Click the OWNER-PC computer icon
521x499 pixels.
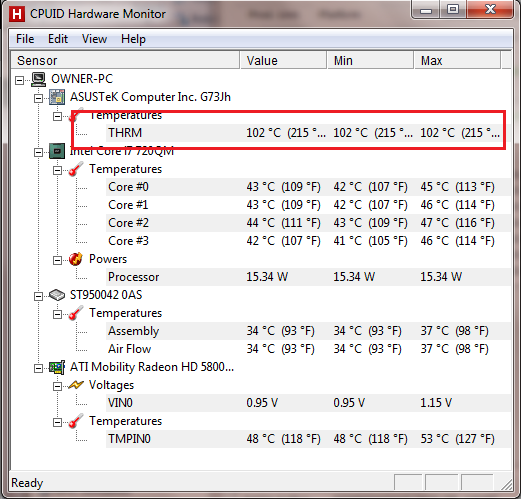(x=39, y=79)
